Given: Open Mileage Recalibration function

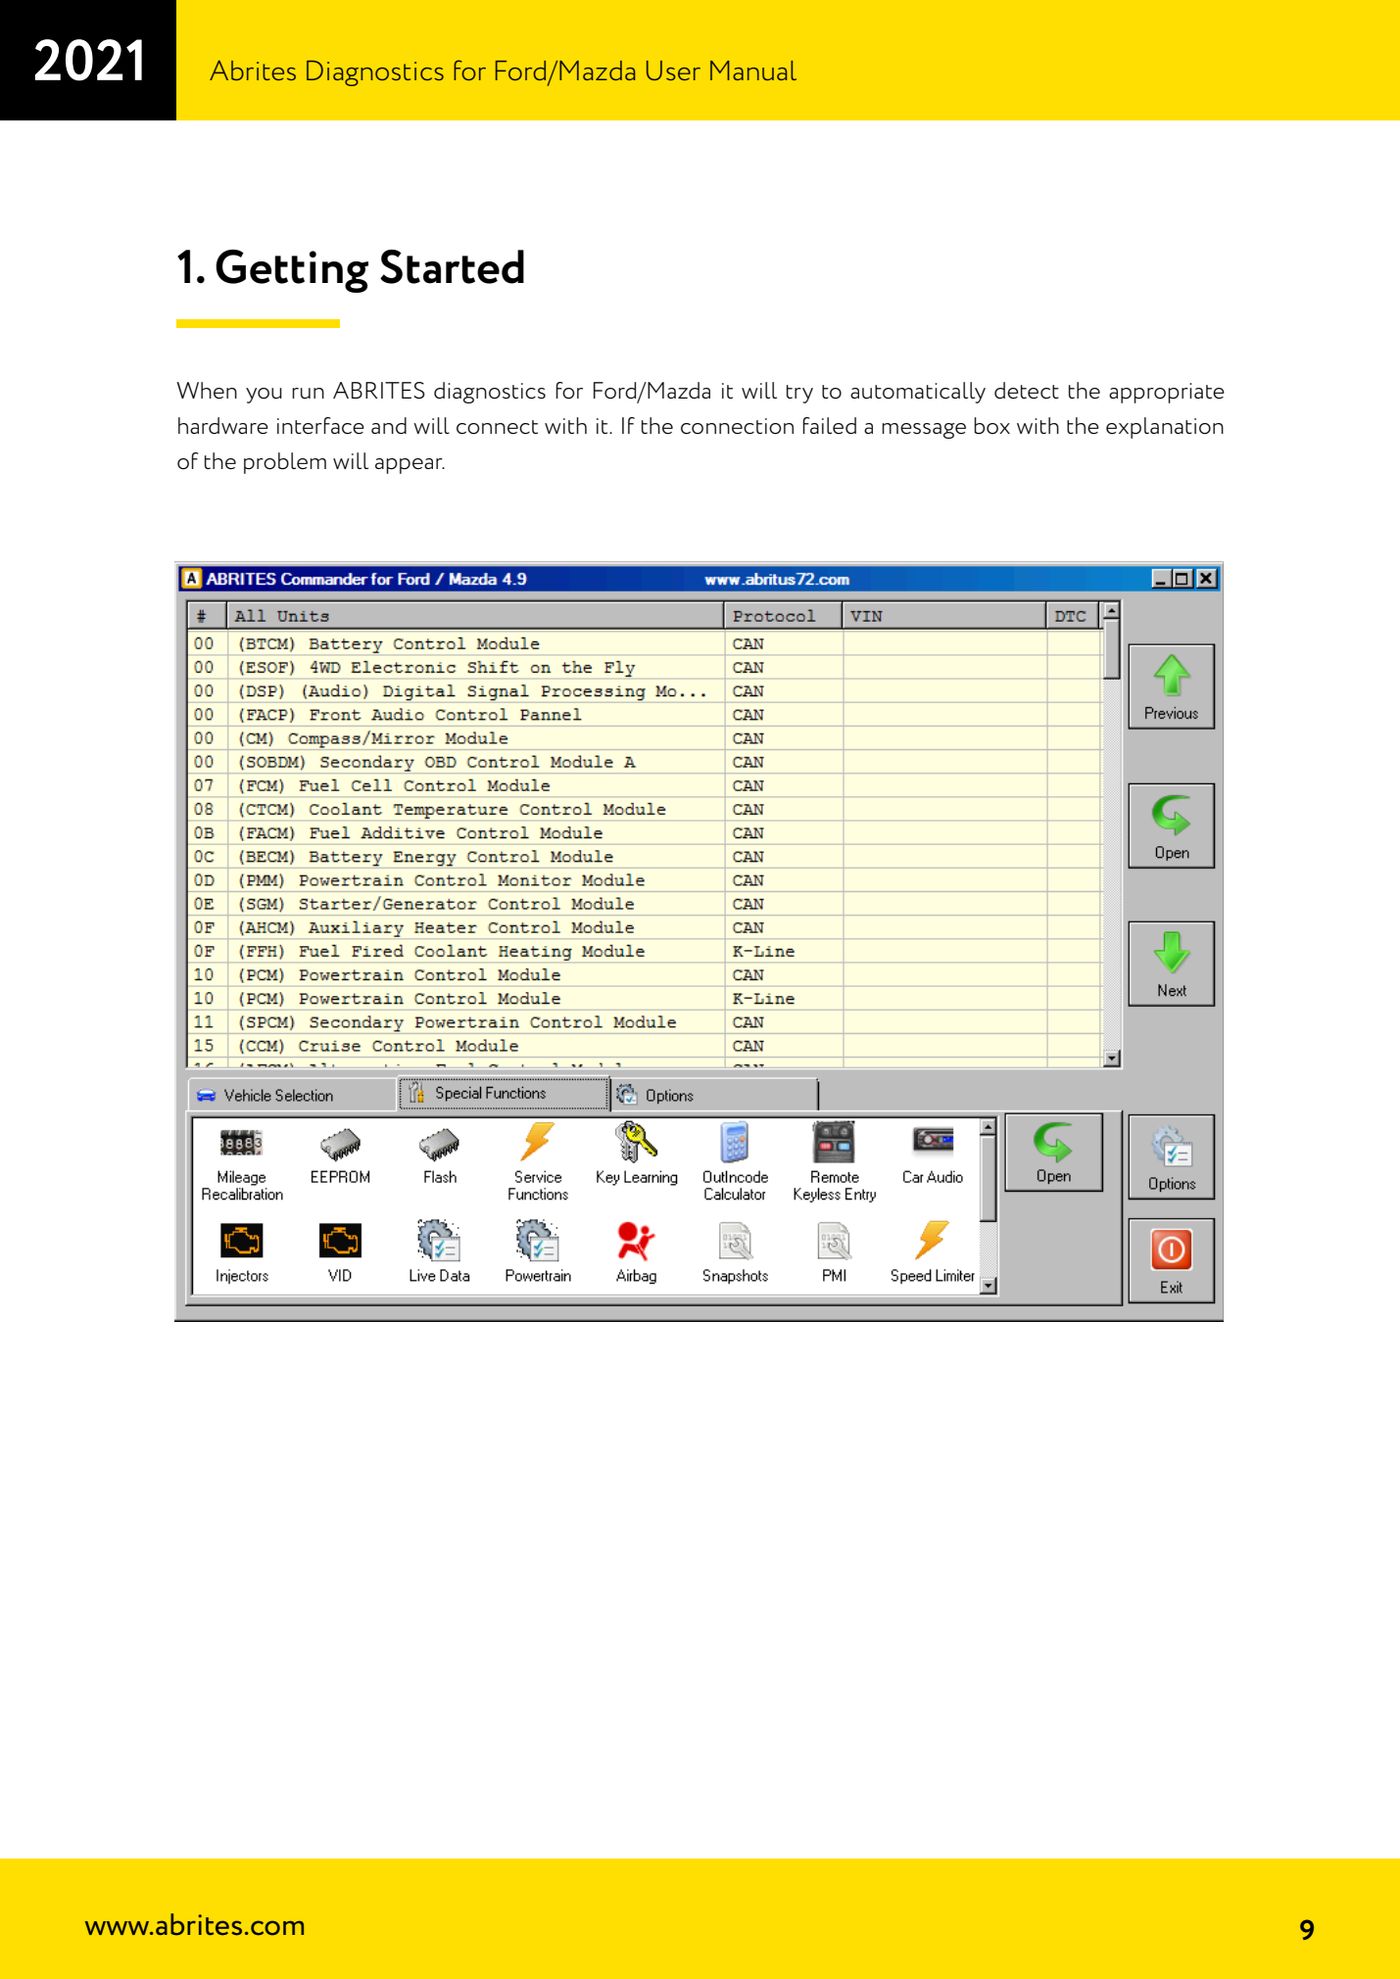Looking at the screenshot, I should [x=242, y=1162].
